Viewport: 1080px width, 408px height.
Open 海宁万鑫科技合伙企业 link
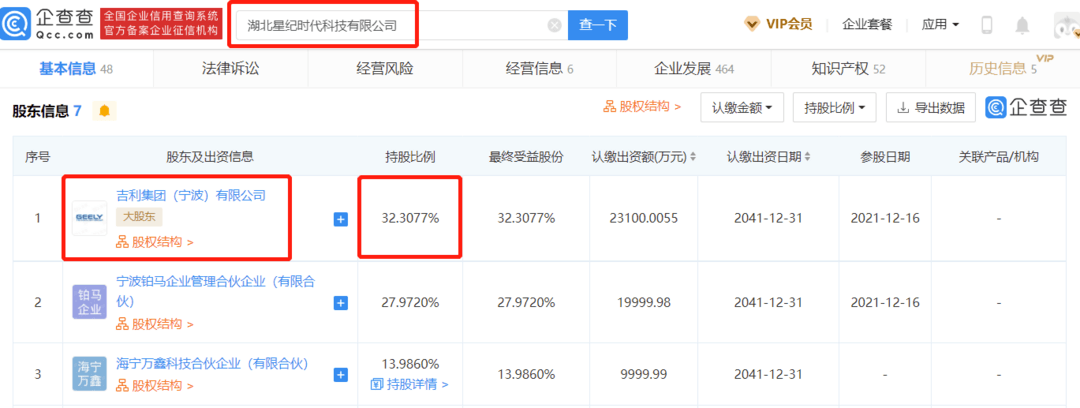pos(212,363)
